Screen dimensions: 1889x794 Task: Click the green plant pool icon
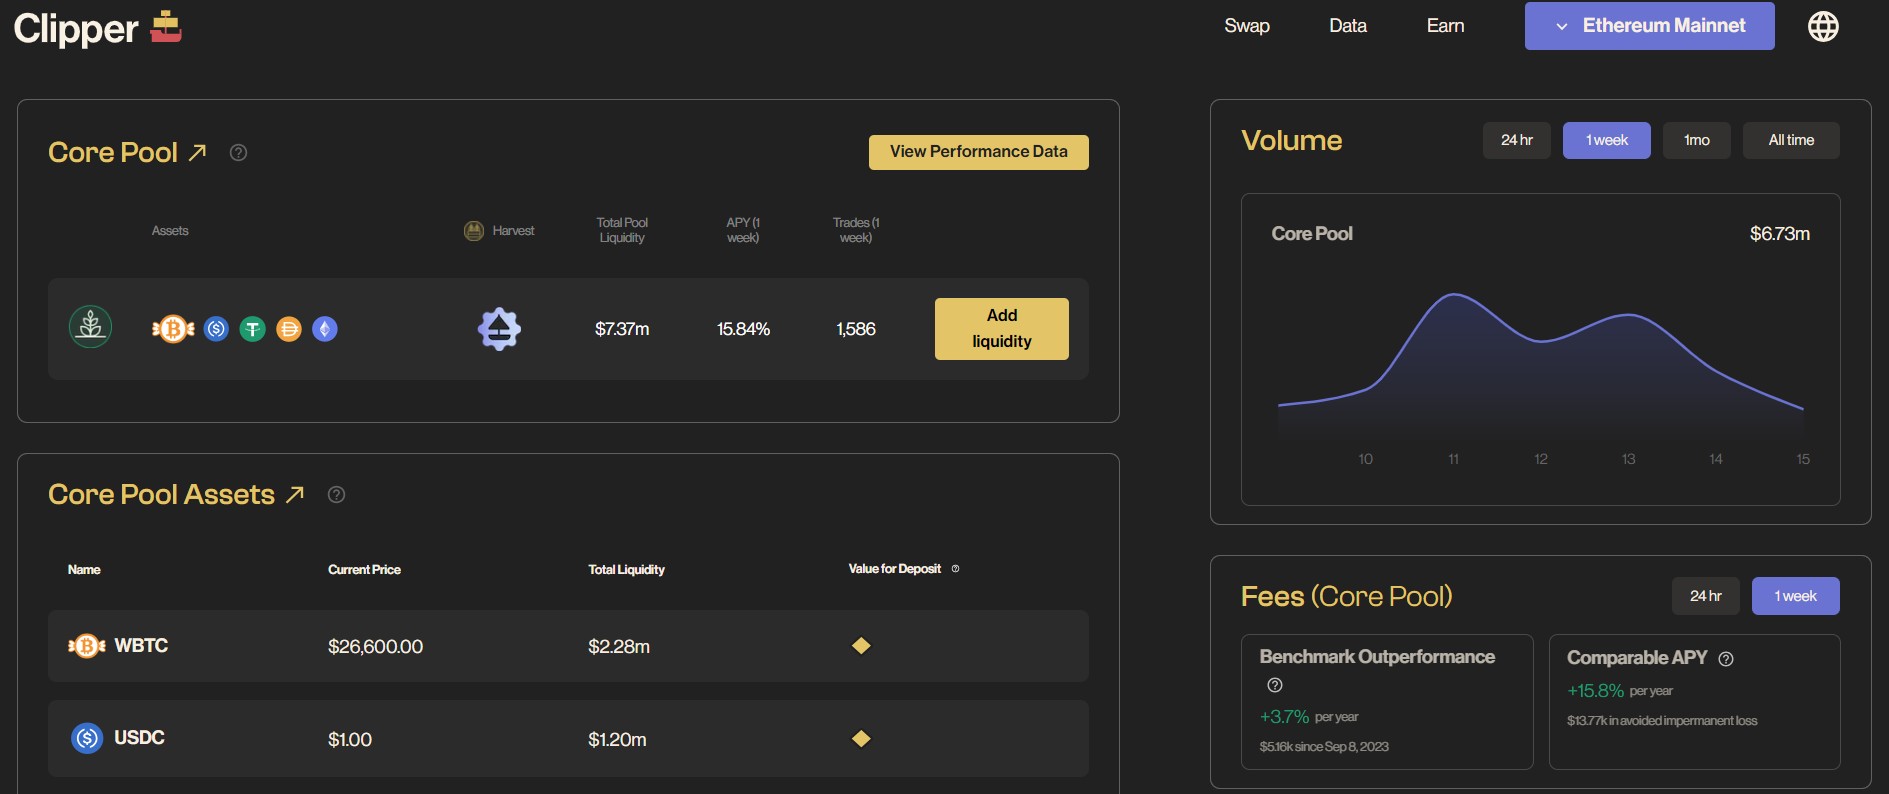point(90,327)
